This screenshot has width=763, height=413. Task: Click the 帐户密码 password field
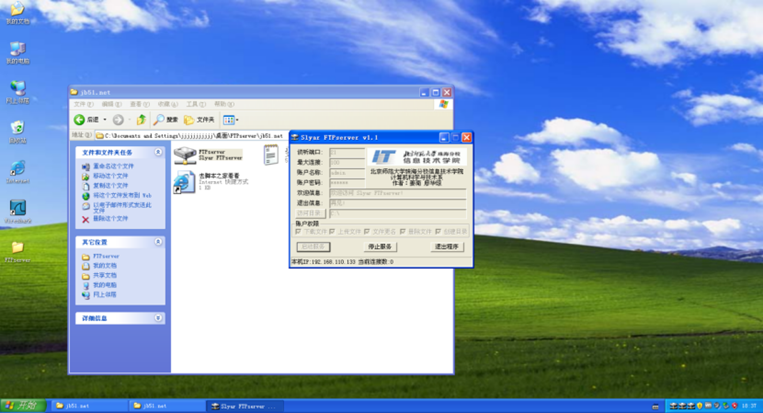pos(347,183)
